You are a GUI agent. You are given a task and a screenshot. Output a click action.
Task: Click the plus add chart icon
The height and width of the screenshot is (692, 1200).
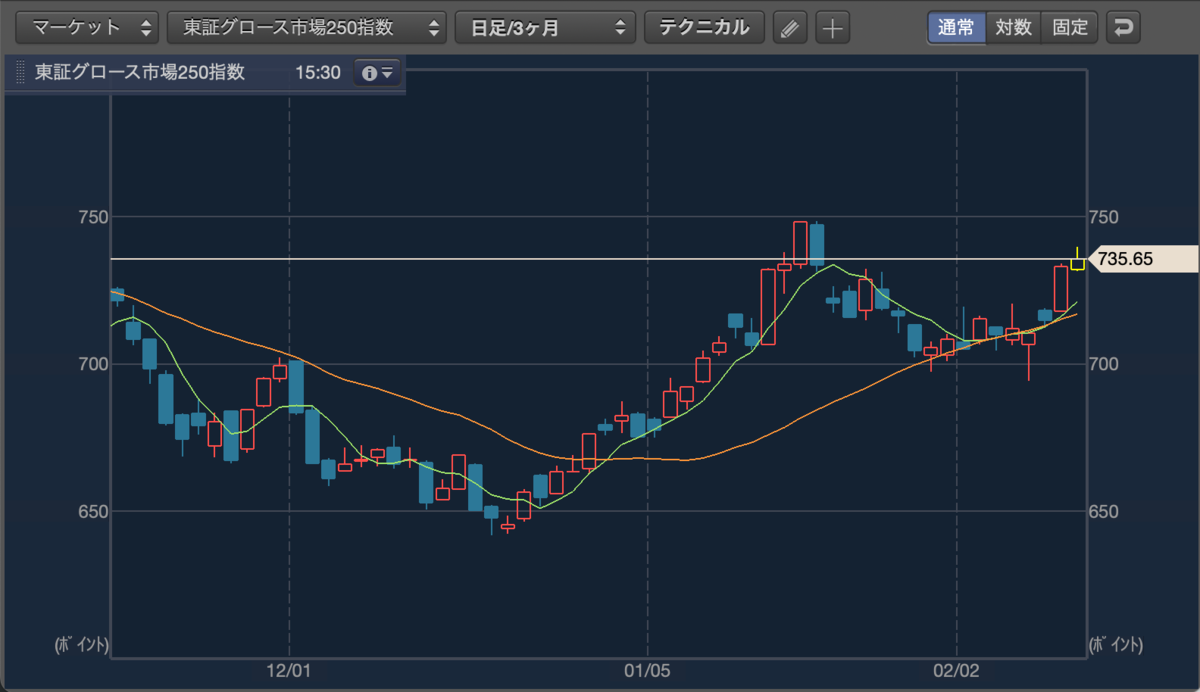tap(832, 27)
